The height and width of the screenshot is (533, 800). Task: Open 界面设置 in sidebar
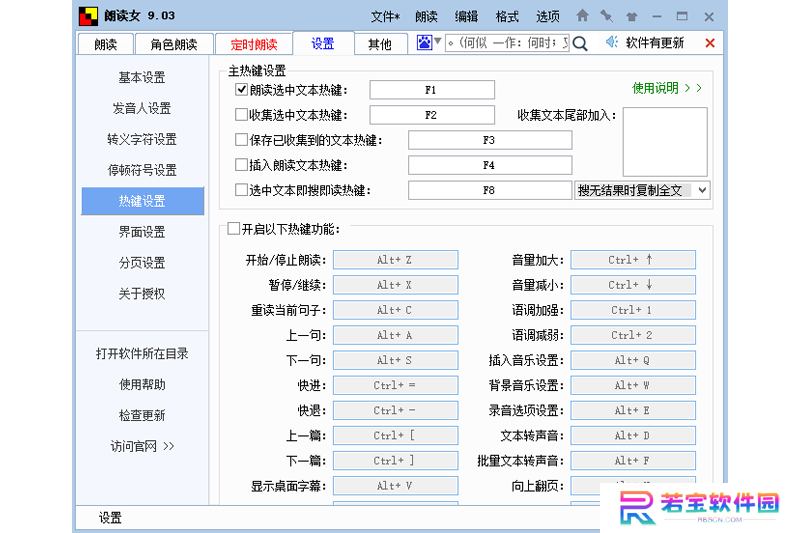pos(142,232)
